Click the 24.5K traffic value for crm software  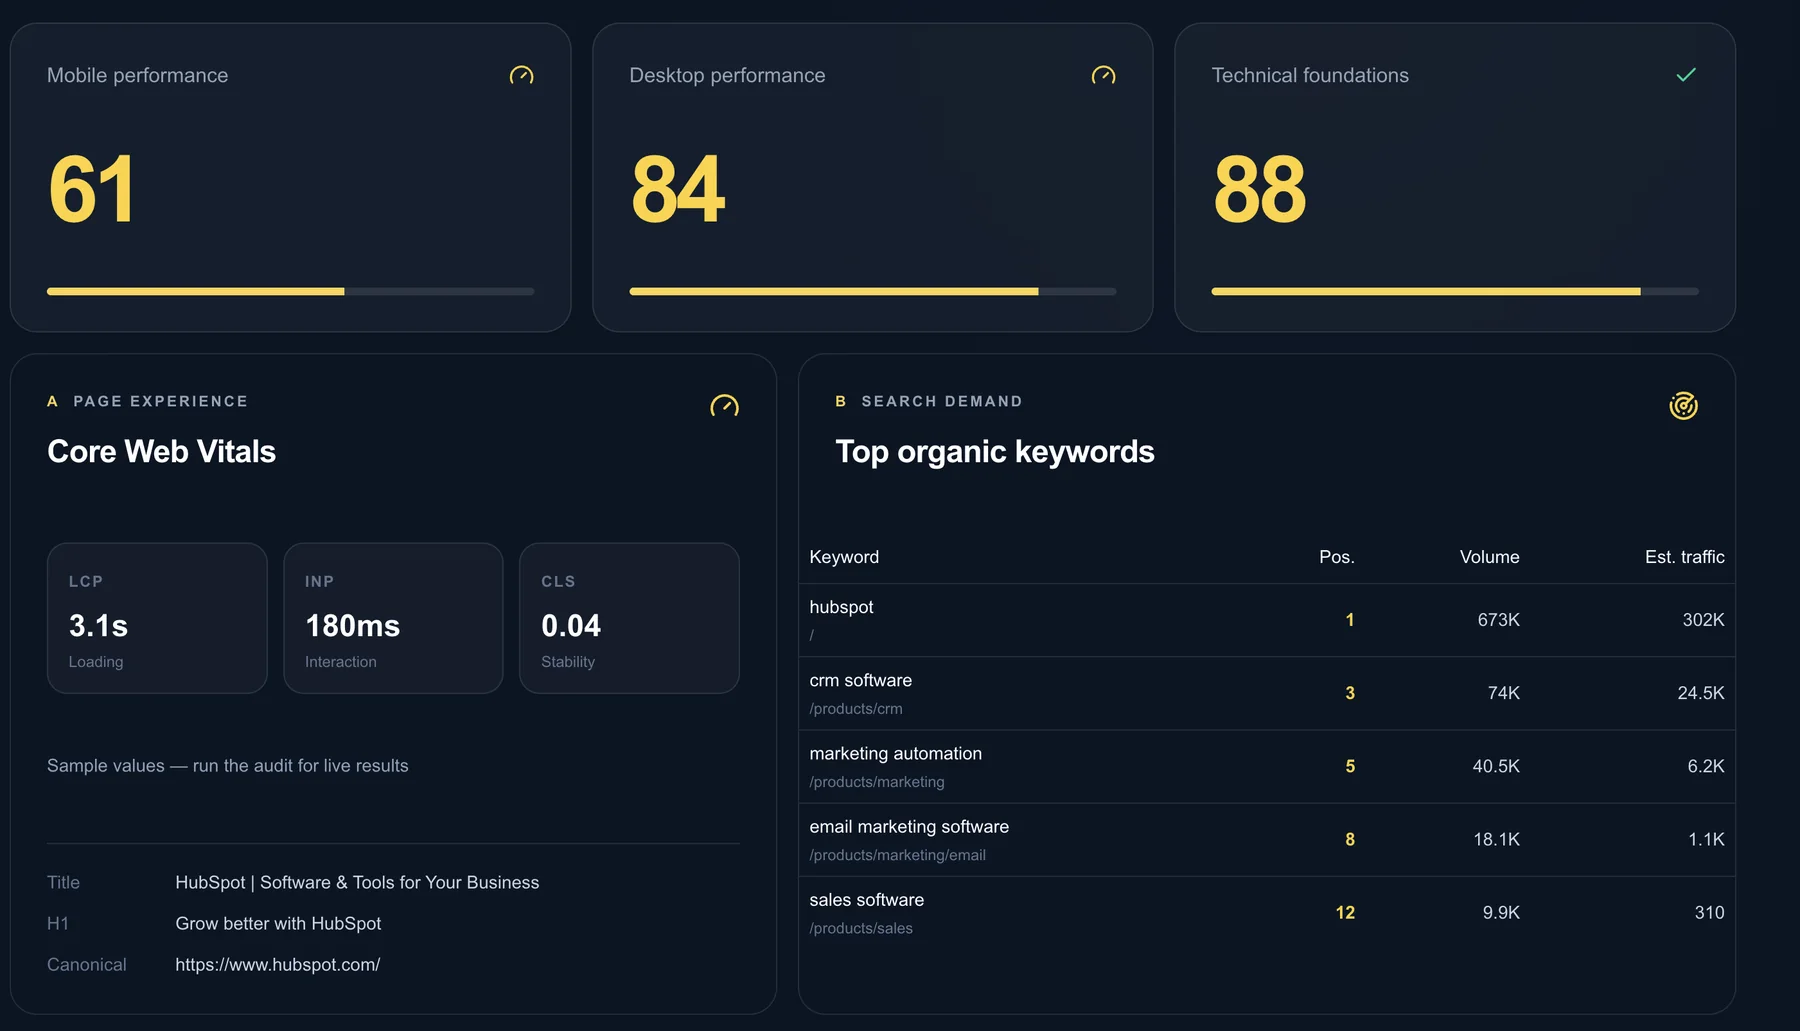coord(1700,693)
